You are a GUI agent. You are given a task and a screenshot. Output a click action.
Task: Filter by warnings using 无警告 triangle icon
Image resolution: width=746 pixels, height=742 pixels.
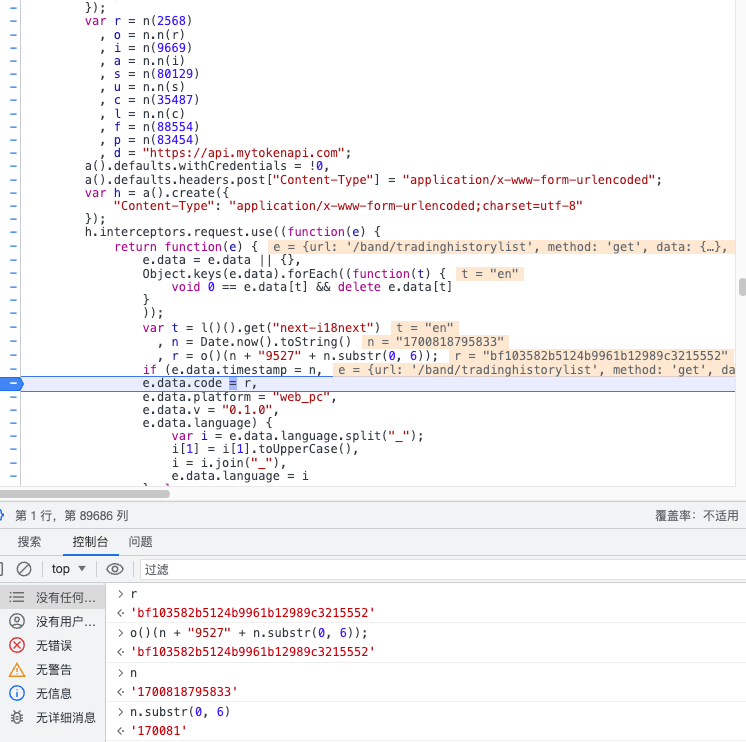click(x=17, y=669)
